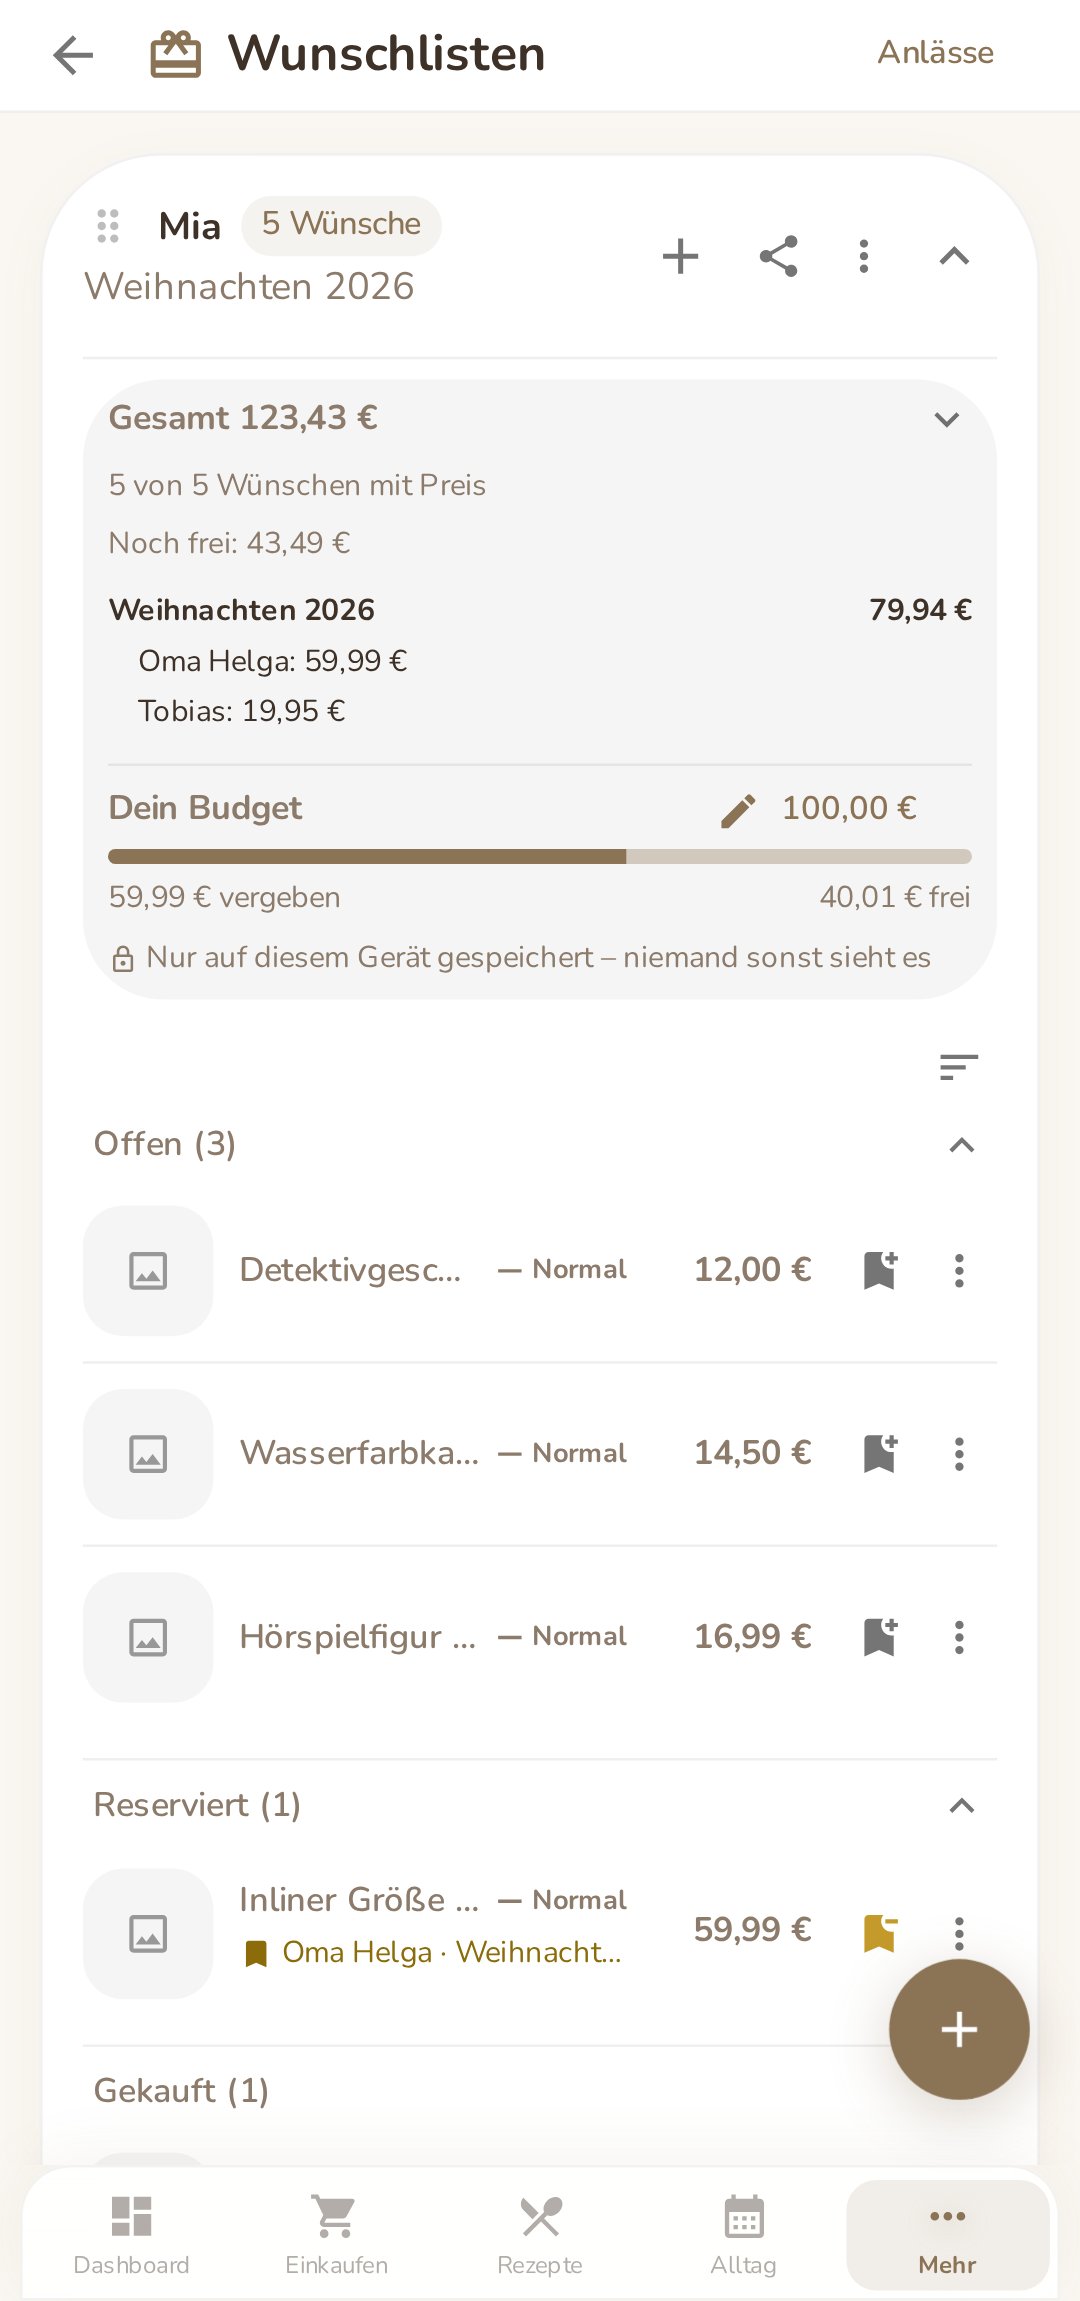Collapse Mia's wishlist card
This screenshot has width=1080, height=2301.
coord(954,256)
